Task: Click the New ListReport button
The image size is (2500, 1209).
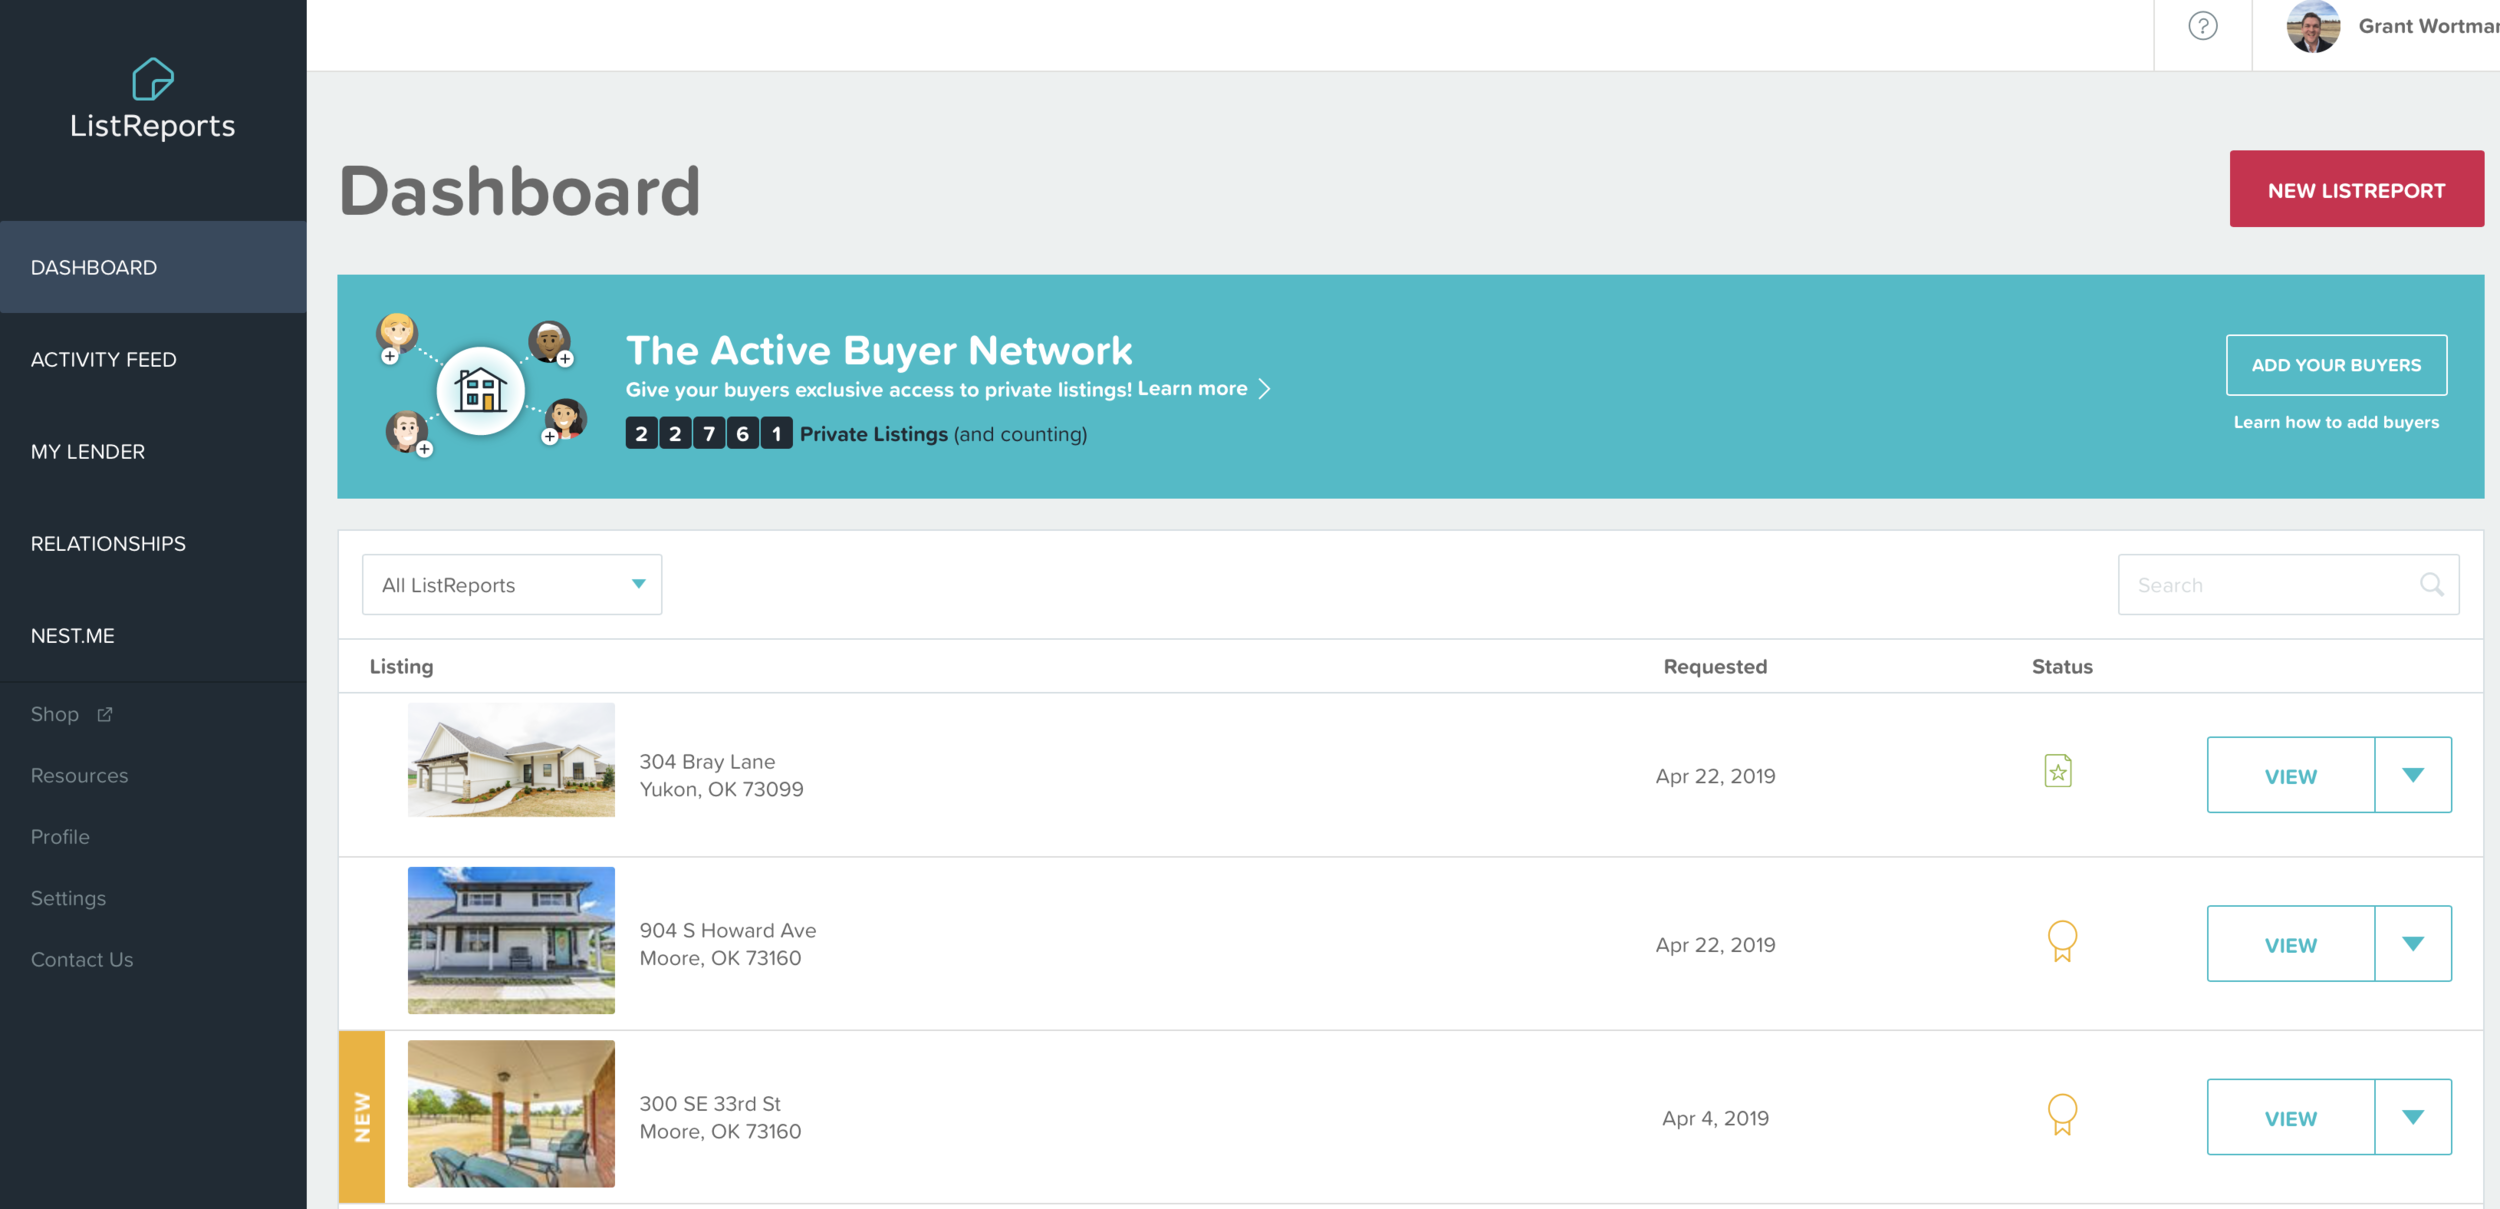Action: click(x=2356, y=189)
